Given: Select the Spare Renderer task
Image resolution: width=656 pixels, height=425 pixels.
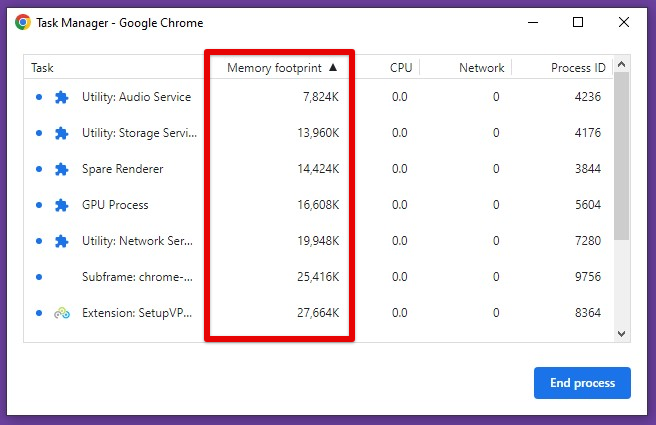Looking at the screenshot, I should pyautogui.click(x=319, y=169).
